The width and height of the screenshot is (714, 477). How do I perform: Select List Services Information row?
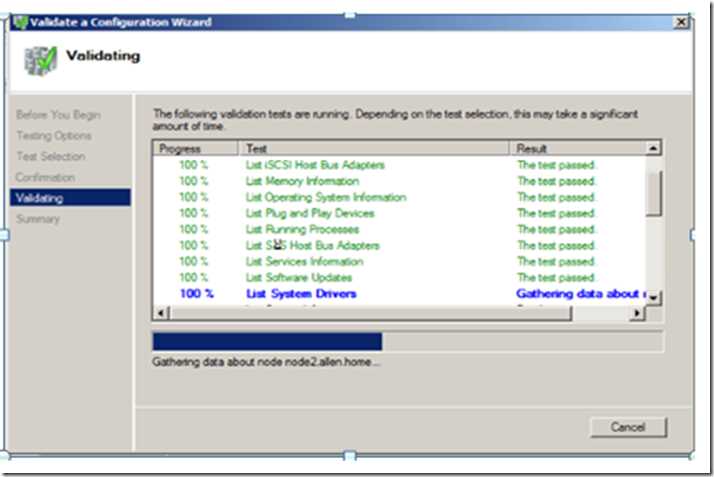click(399, 261)
